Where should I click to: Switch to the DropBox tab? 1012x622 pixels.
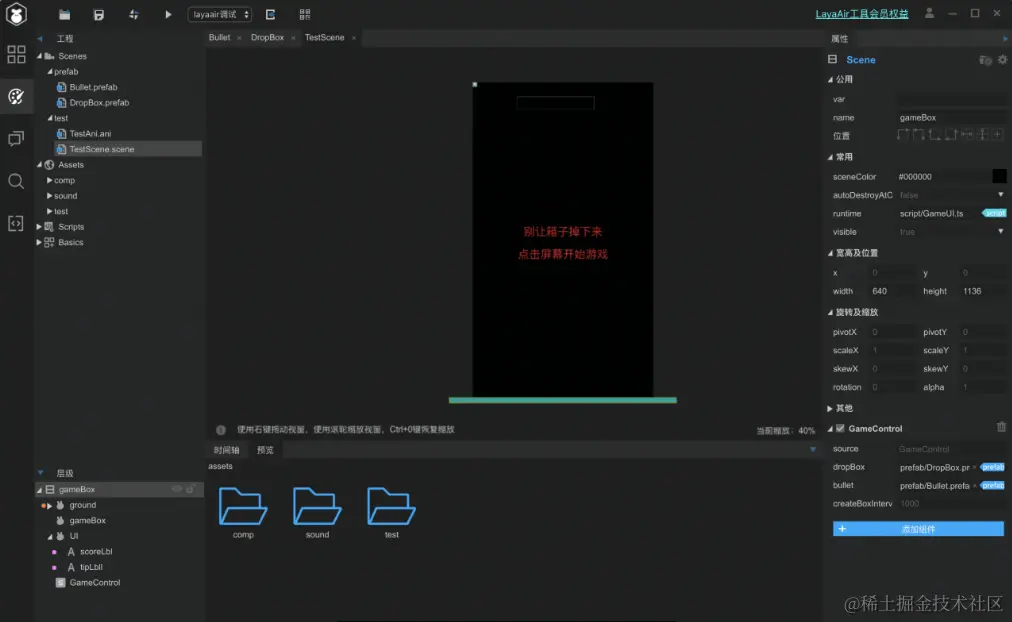click(267, 37)
